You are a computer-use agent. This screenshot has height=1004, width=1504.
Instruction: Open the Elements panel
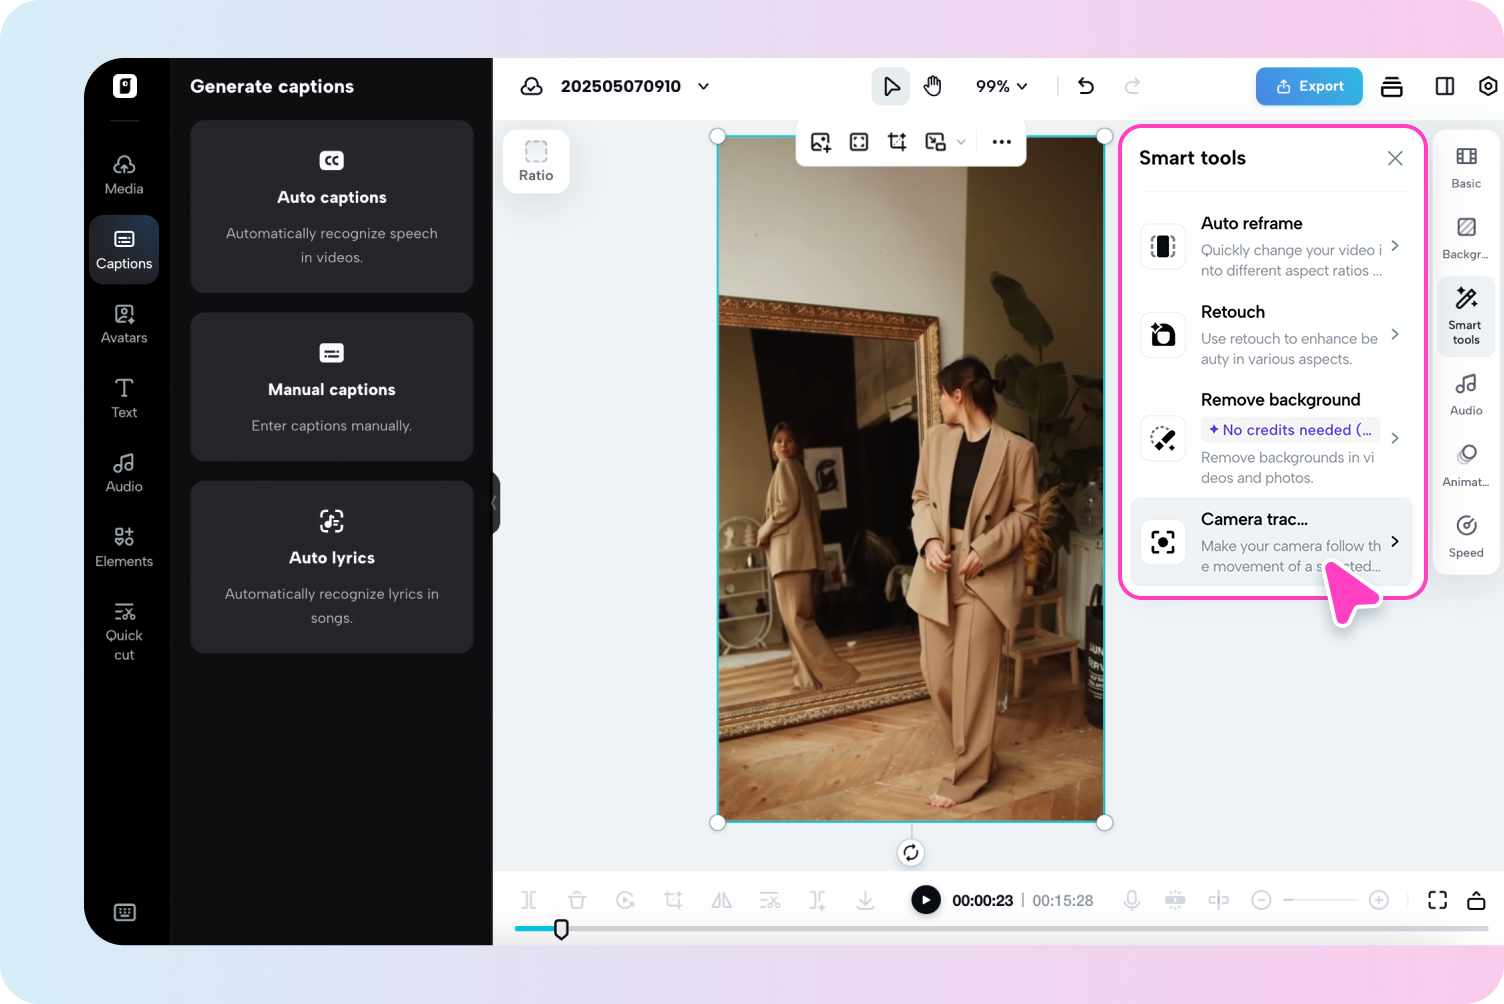click(x=124, y=547)
